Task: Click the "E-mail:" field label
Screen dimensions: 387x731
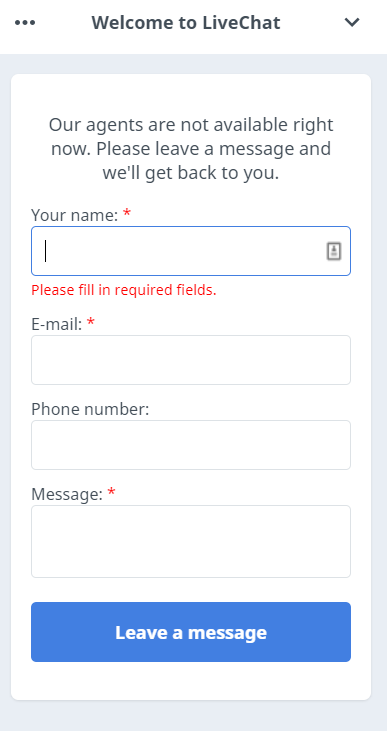Action: pos(57,324)
